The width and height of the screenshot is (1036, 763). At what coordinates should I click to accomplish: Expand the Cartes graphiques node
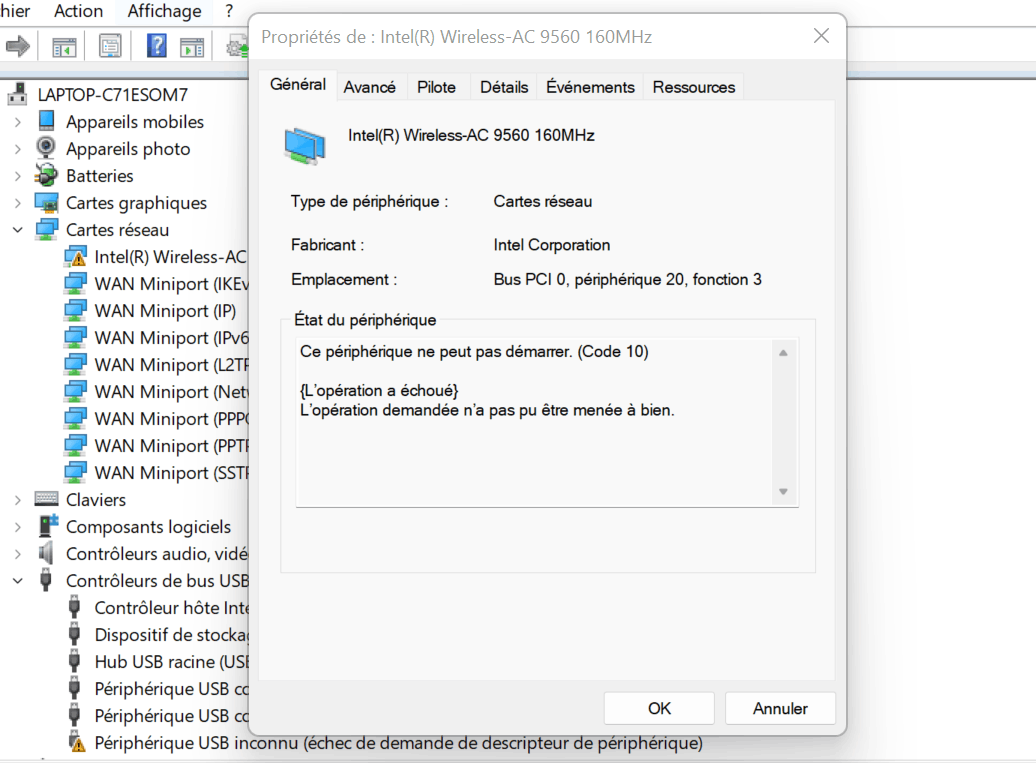point(18,203)
